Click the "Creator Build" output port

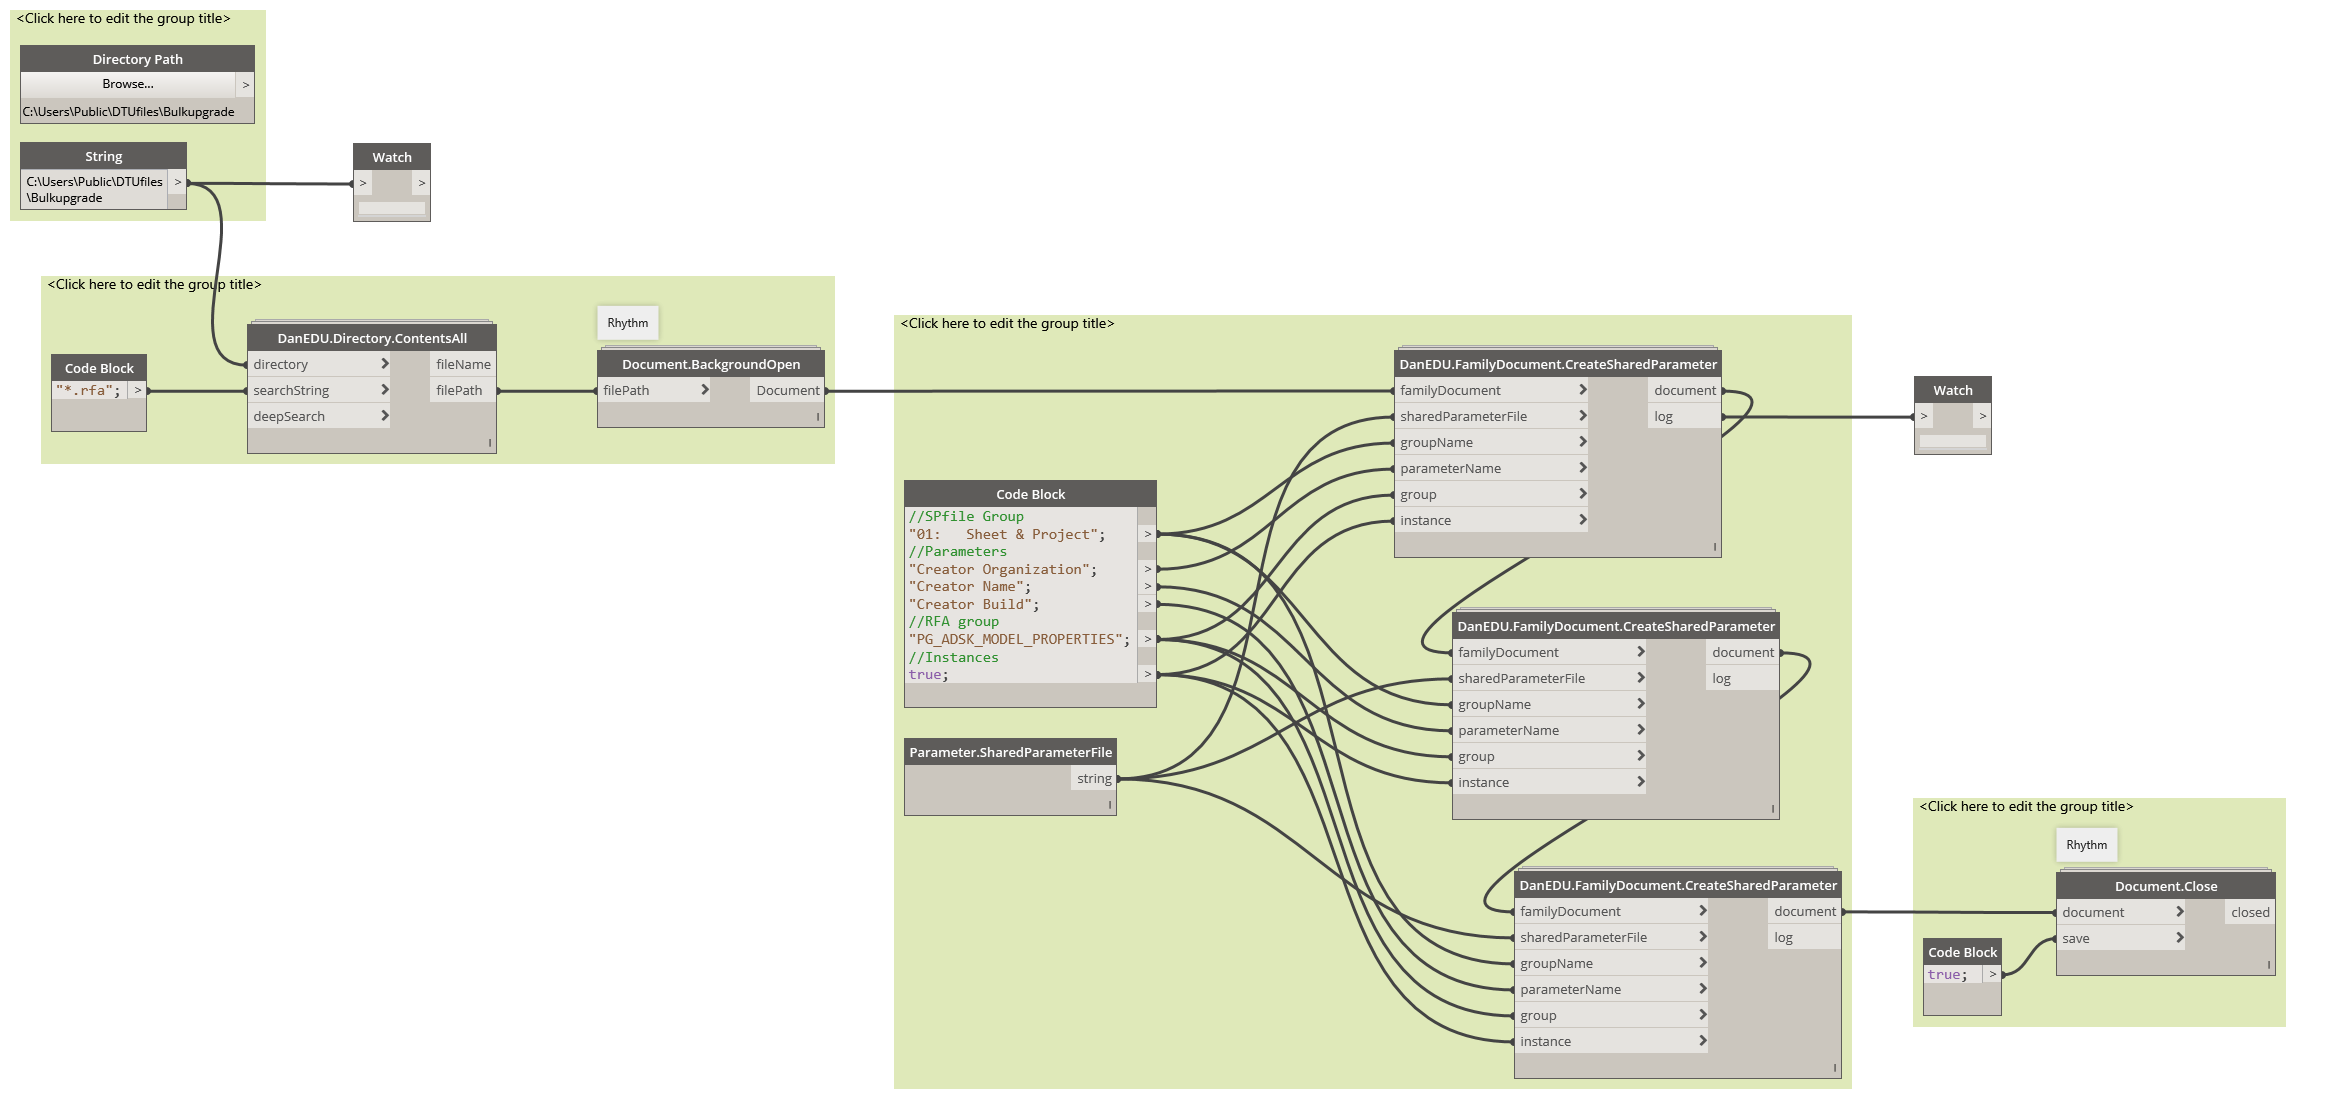pyautogui.click(x=1147, y=604)
